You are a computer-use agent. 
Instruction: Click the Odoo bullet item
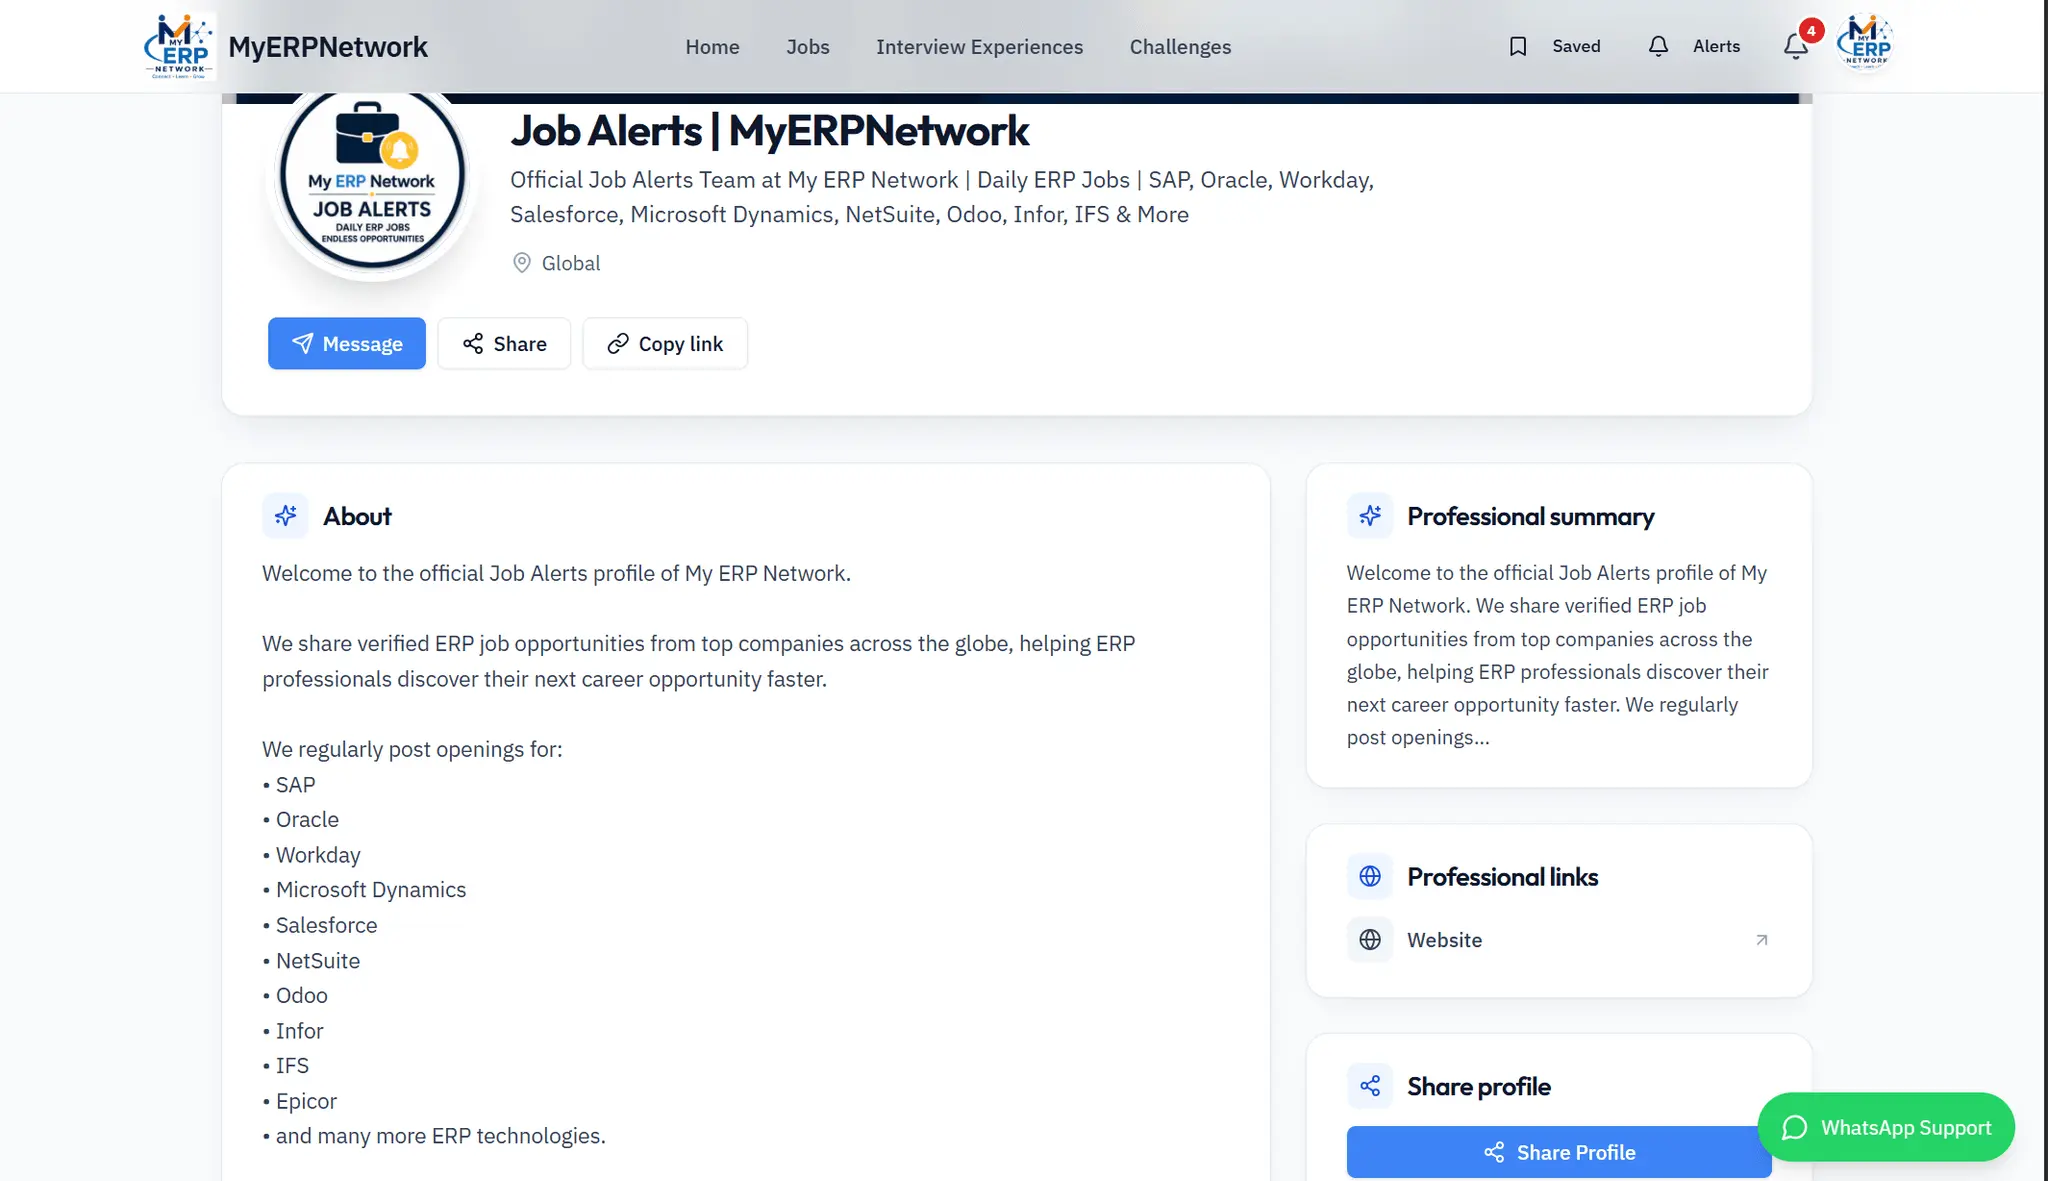[x=295, y=996]
